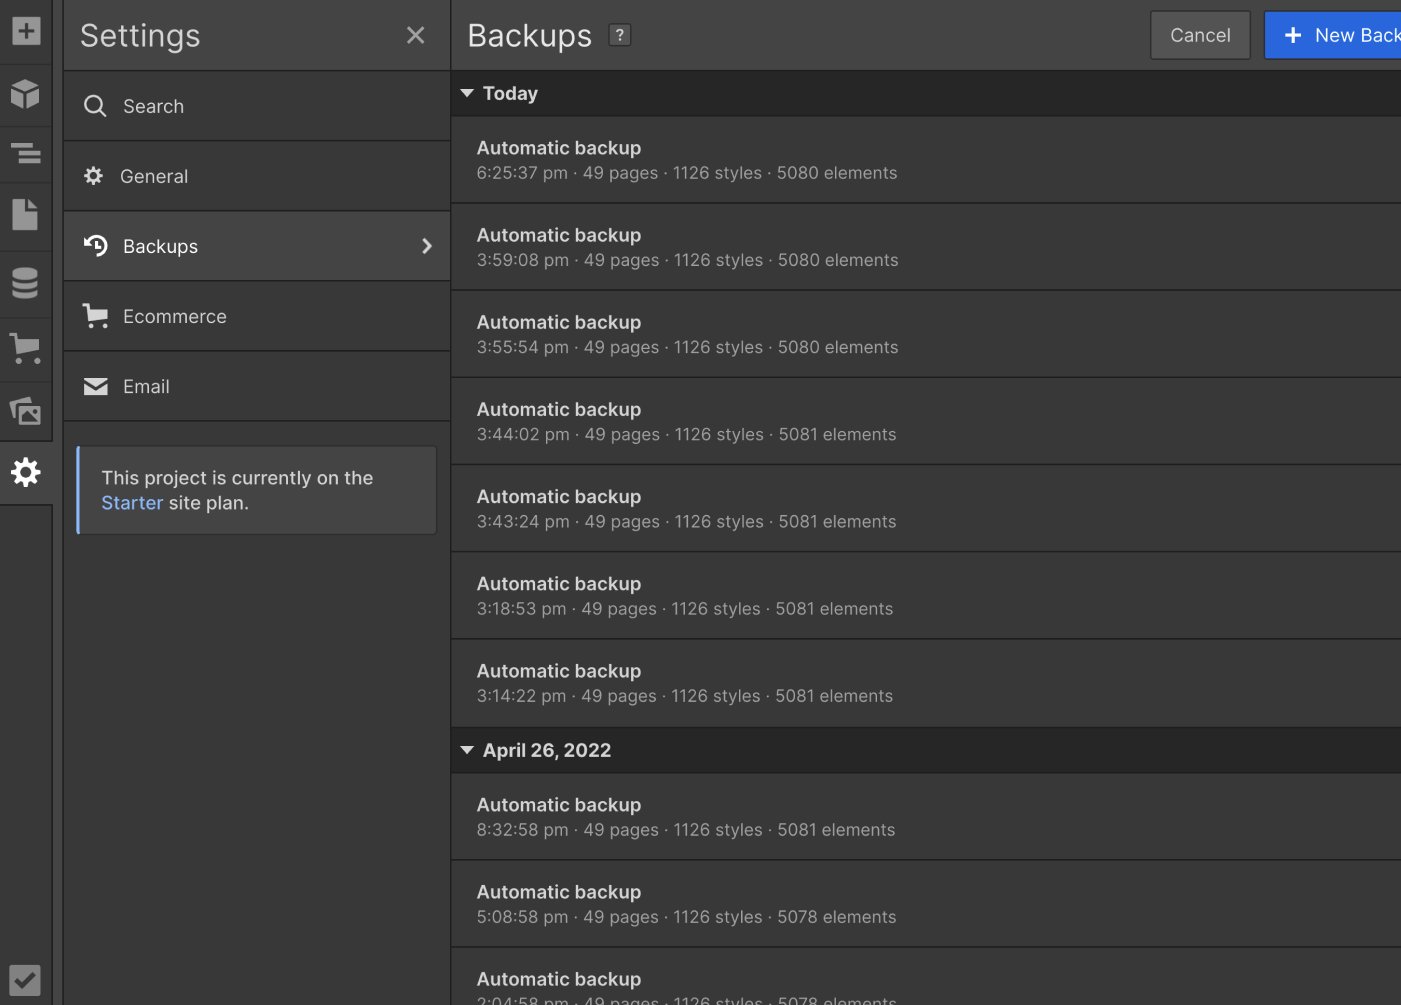Open the Symbols cube panel
The height and width of the screenshot is (1005, 1401).
pos(26,94)
